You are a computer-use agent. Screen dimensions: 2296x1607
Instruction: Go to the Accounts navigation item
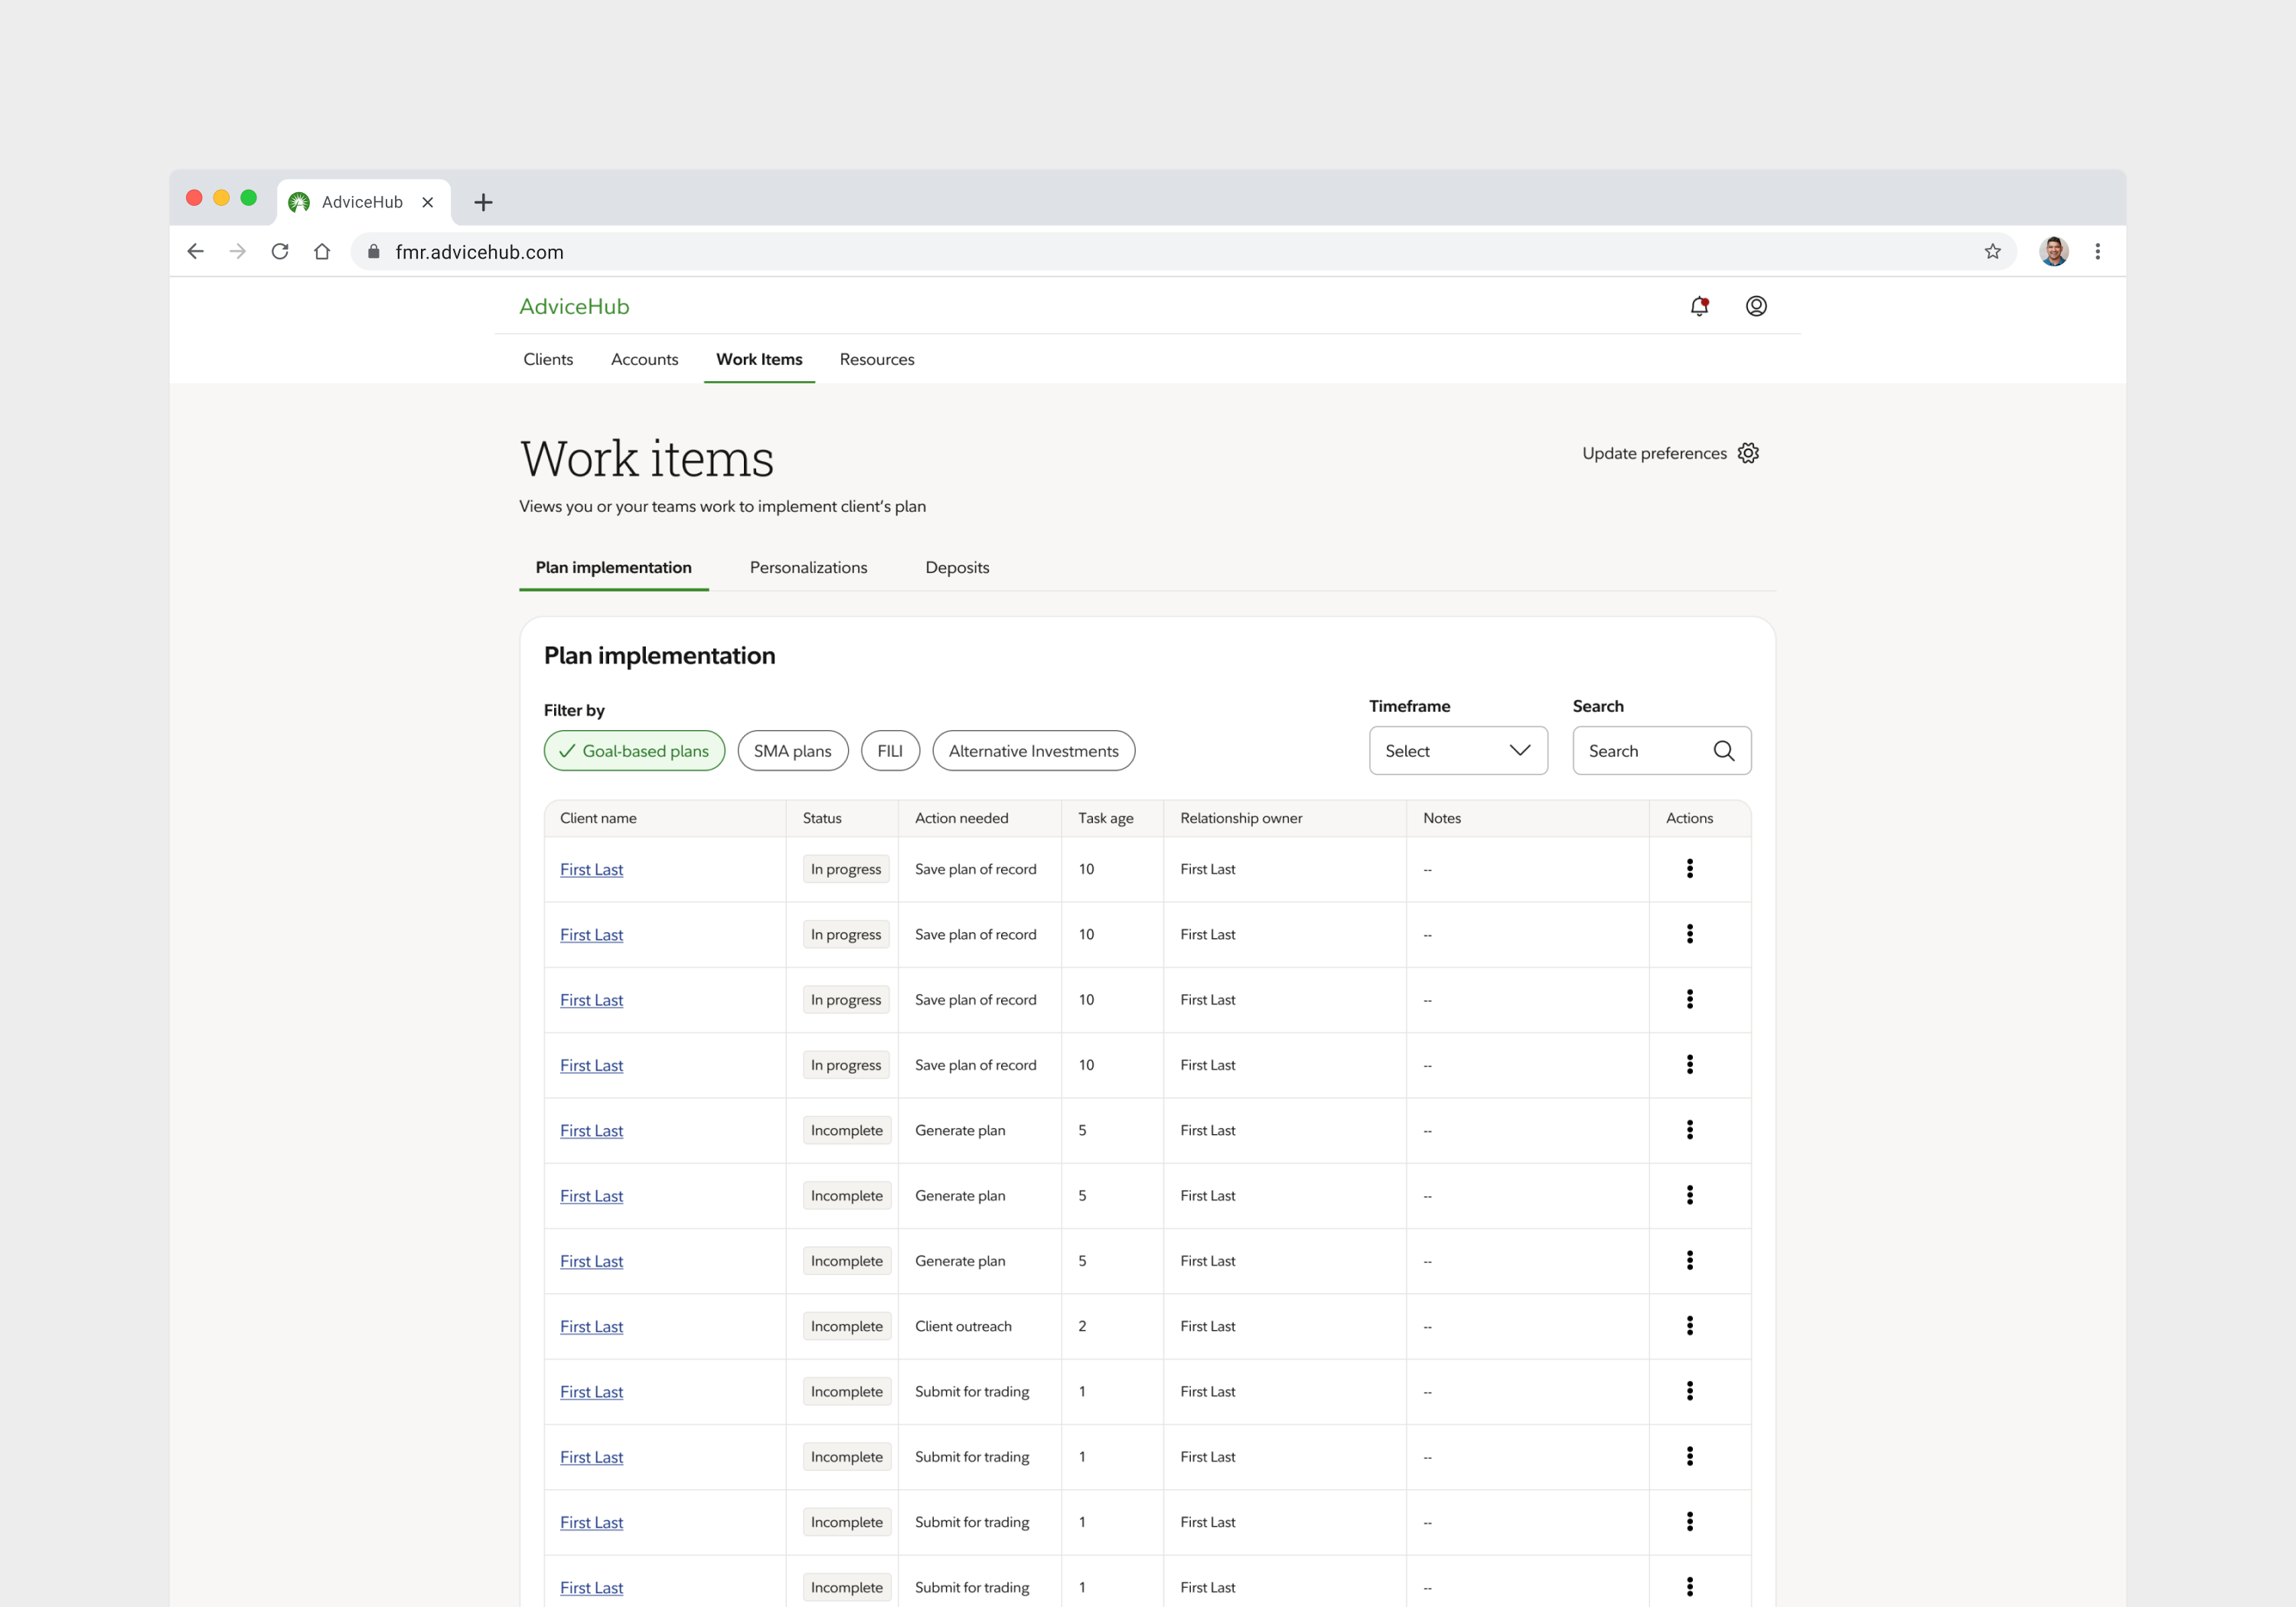pos(644,359)
